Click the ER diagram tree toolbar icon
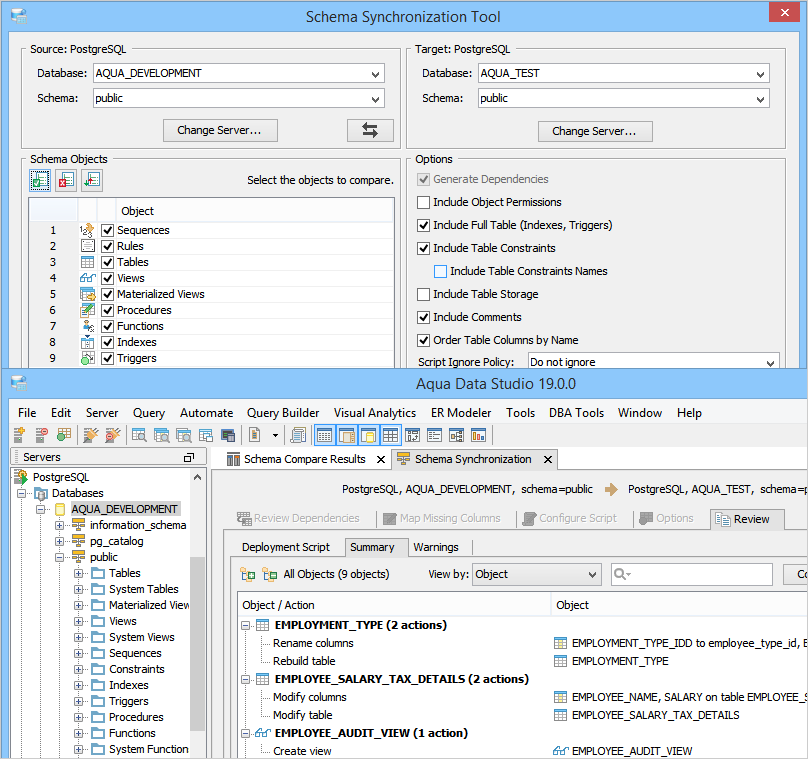Image resolution: width=808 pixels, height=759 pixels. pyautogui.click(x=457, y=435)
